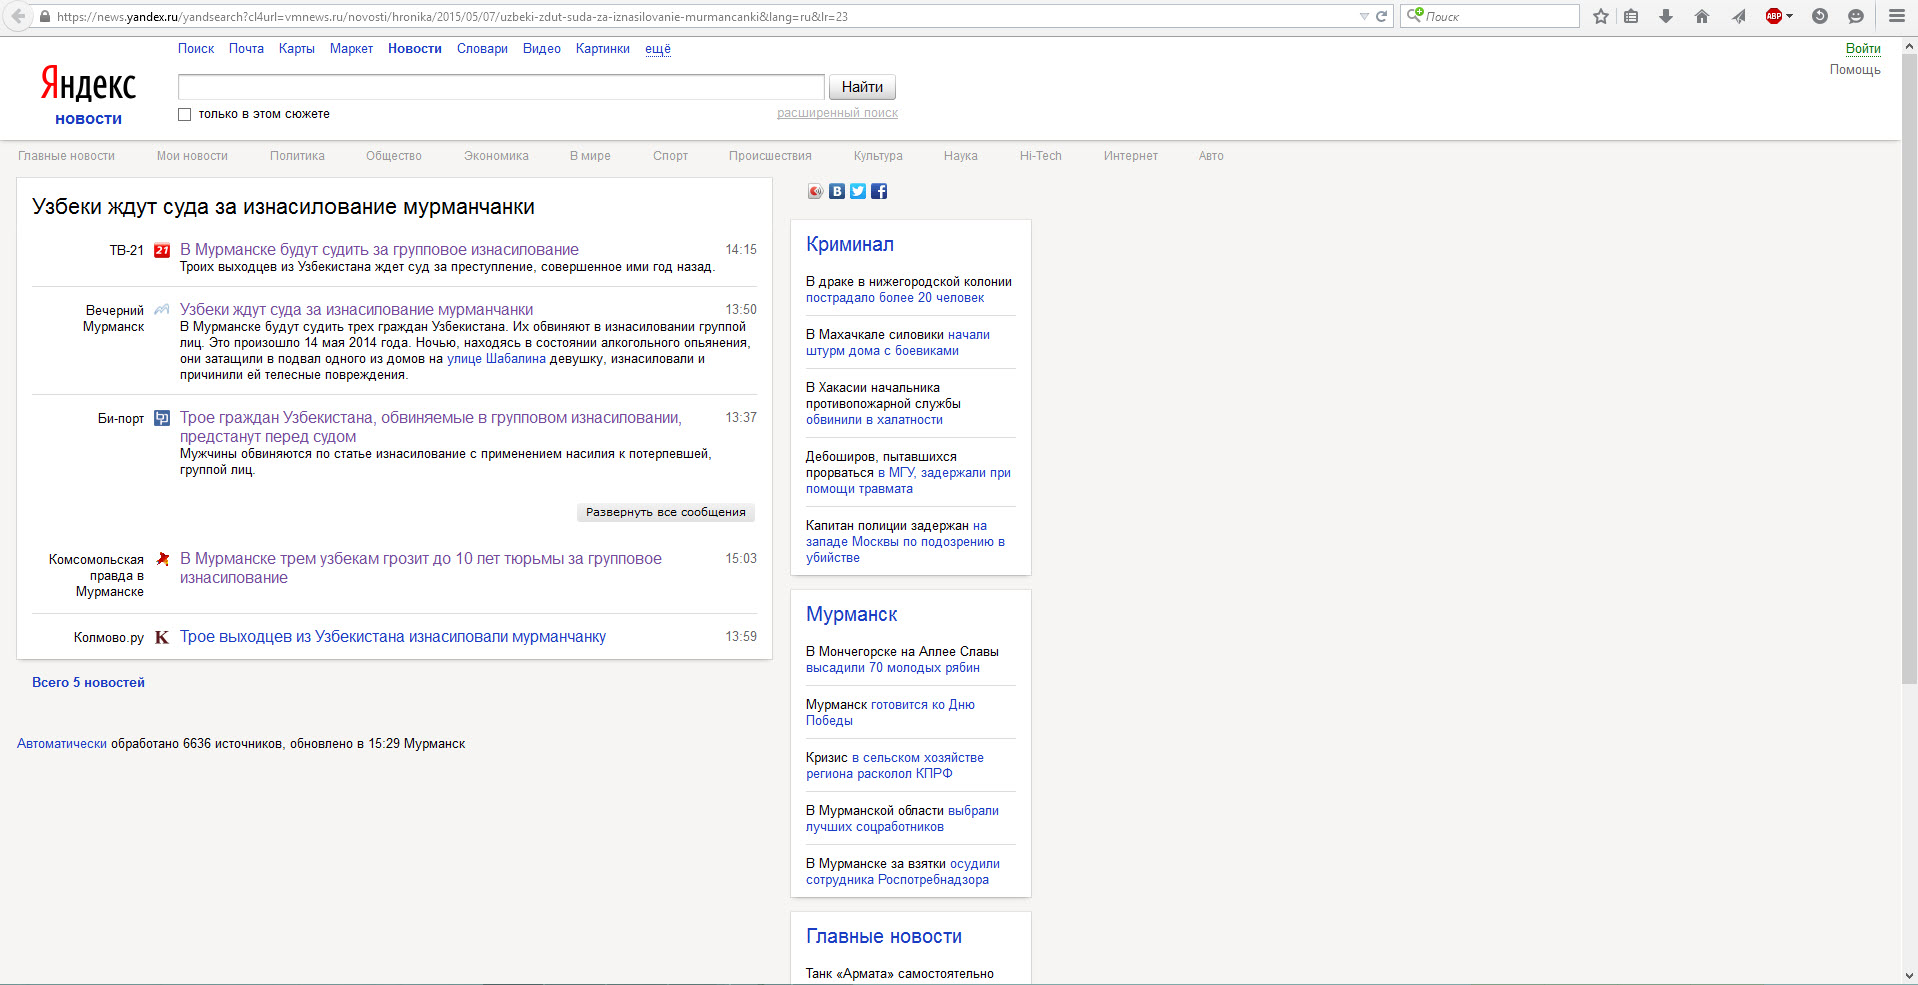Click the Вечерний Мурманск source favicon

162,310
